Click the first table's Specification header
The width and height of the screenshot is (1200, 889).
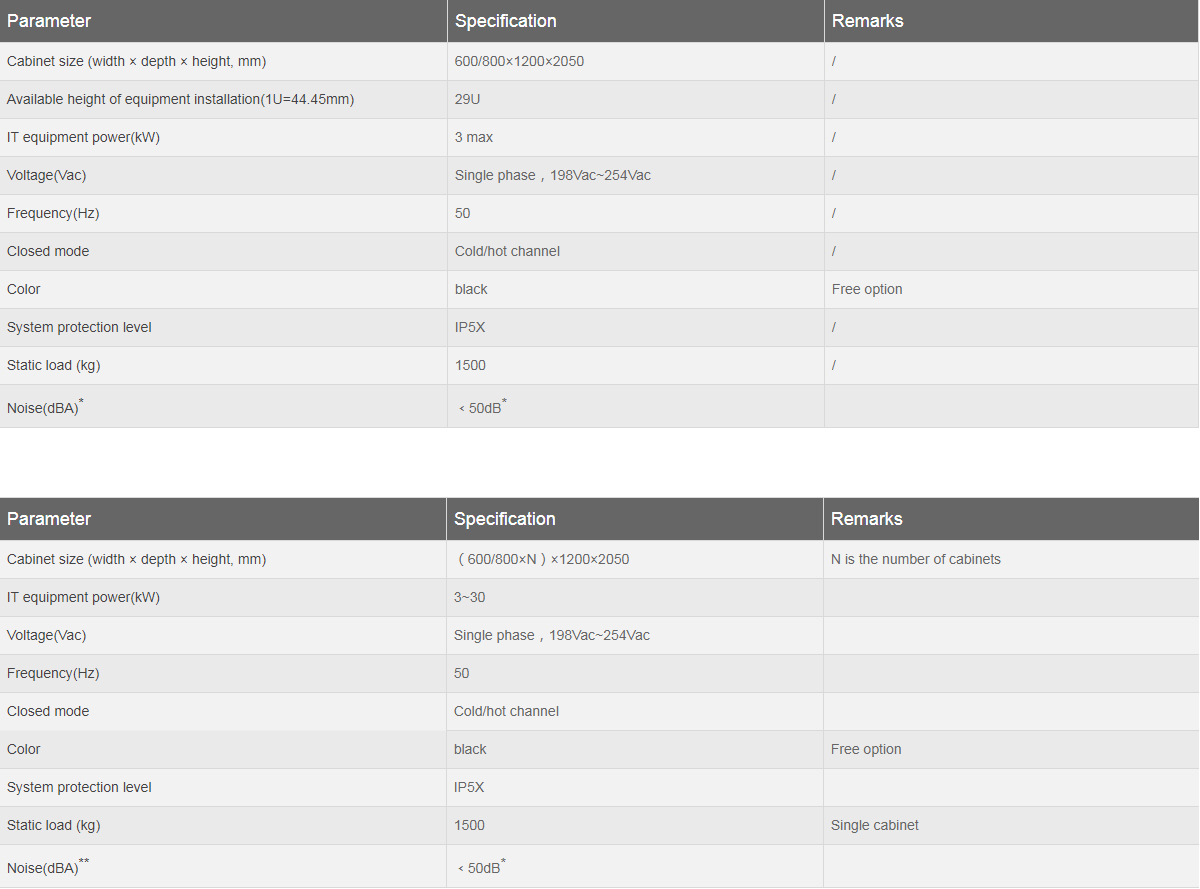(505, 21)
